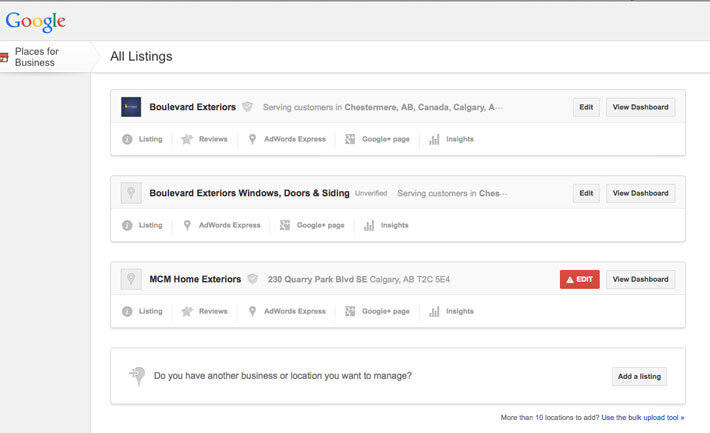This screenshot has height=433, width=710.
Task: Open Google+ page for MCM Home Exteriors
Action: (385, 311)
